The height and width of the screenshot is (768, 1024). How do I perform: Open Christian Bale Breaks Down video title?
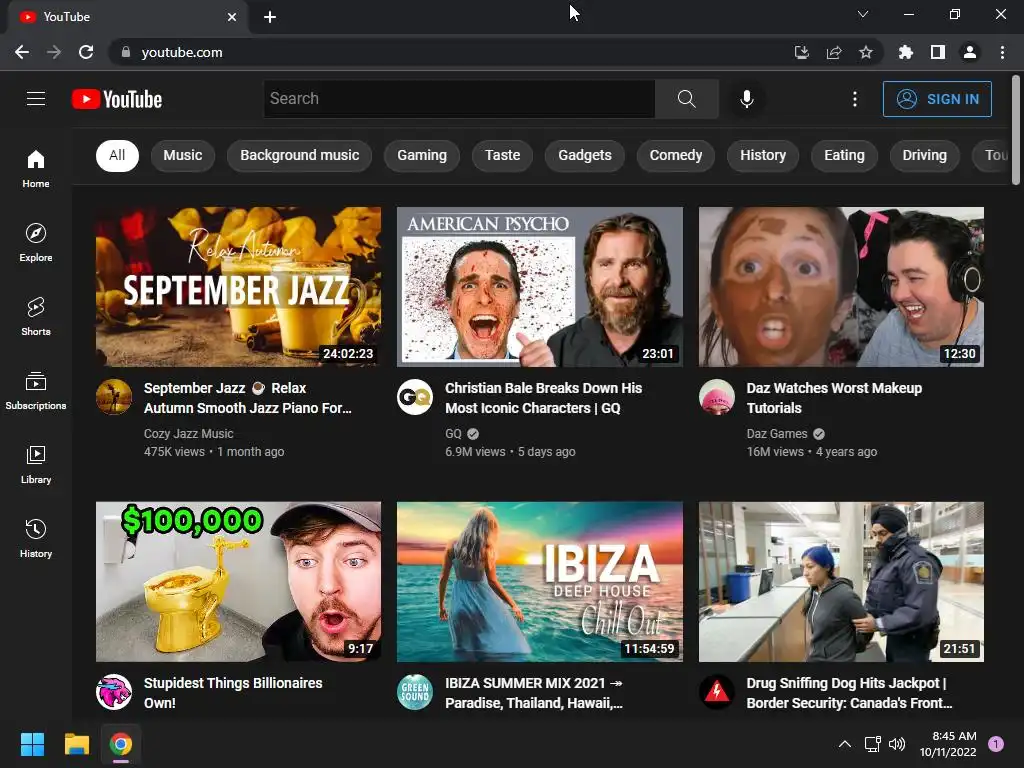pyautogui.click(x=543, y=398)
